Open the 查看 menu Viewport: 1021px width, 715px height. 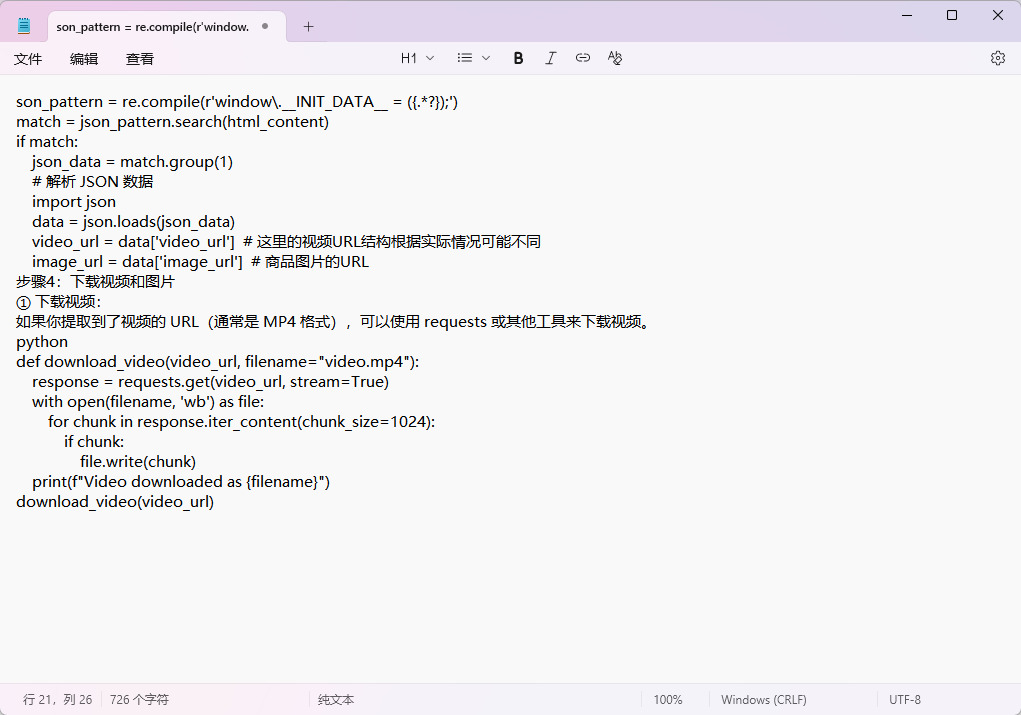pyautogui.click(x=140, y=59)
